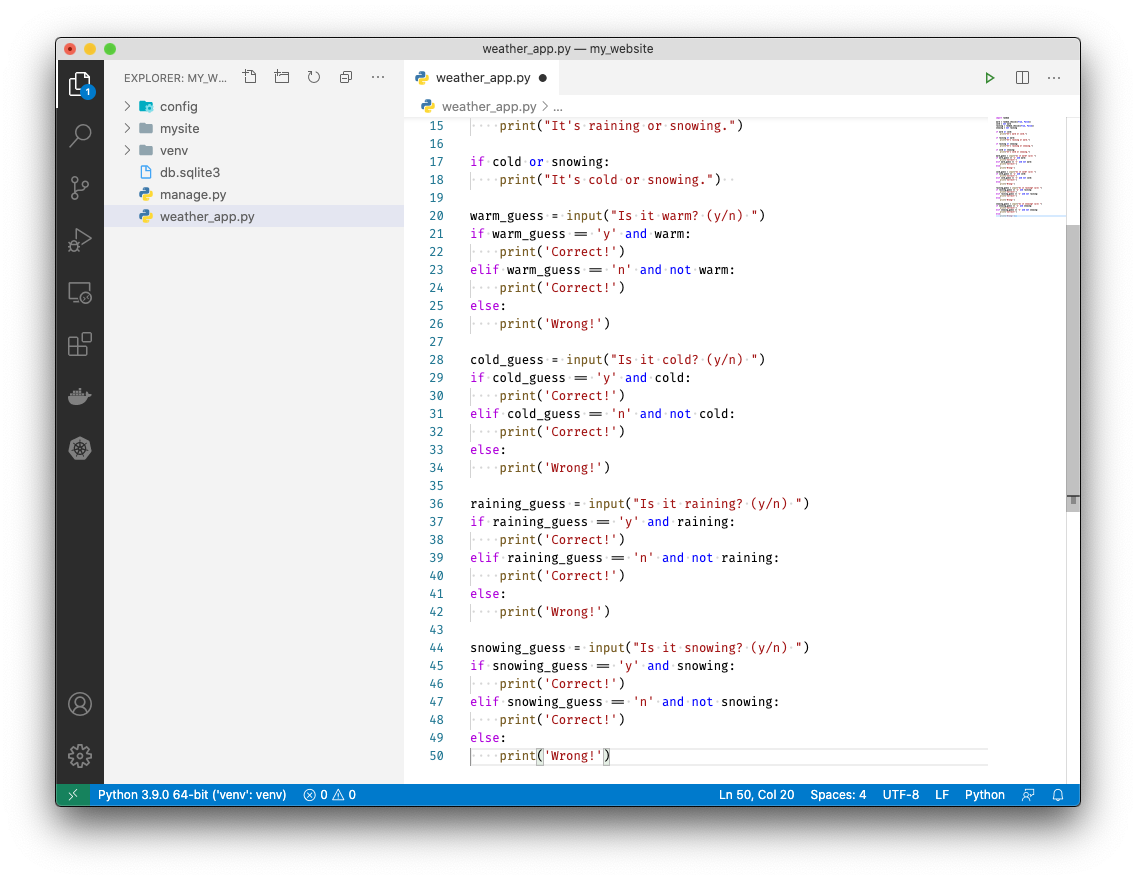Click the Split Editor Right icon

pyautogui.click(x=1022, y=78)
